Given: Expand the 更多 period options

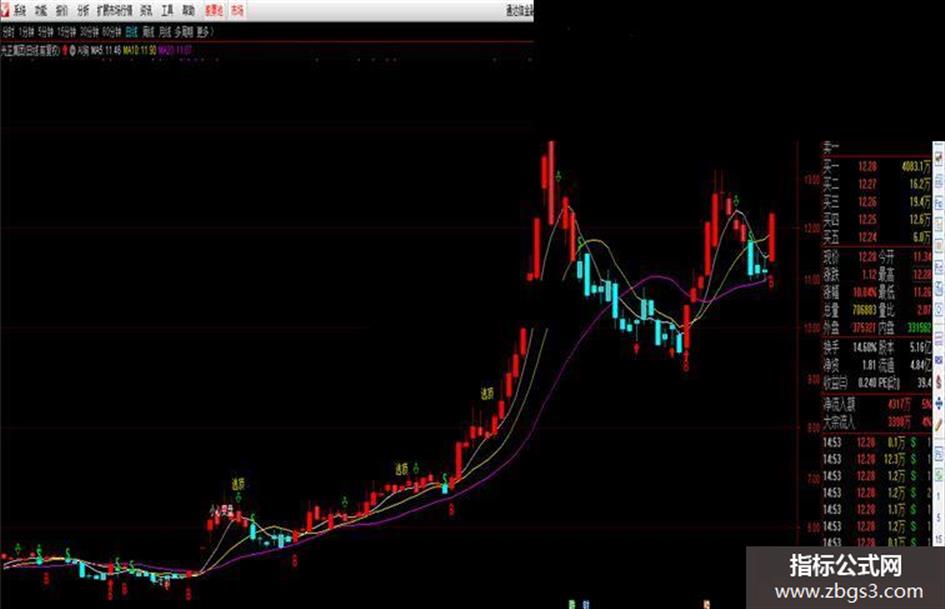Looking at the screenshot, I should pyautogui.click(x=204, y=31).
